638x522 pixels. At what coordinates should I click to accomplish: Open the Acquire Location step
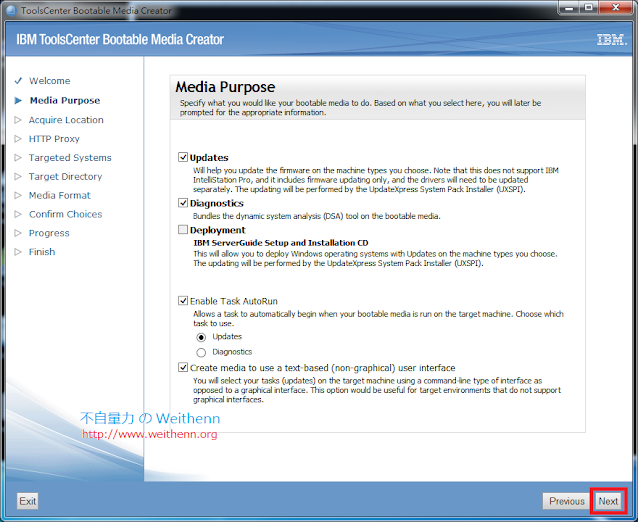tap(66, 120)
